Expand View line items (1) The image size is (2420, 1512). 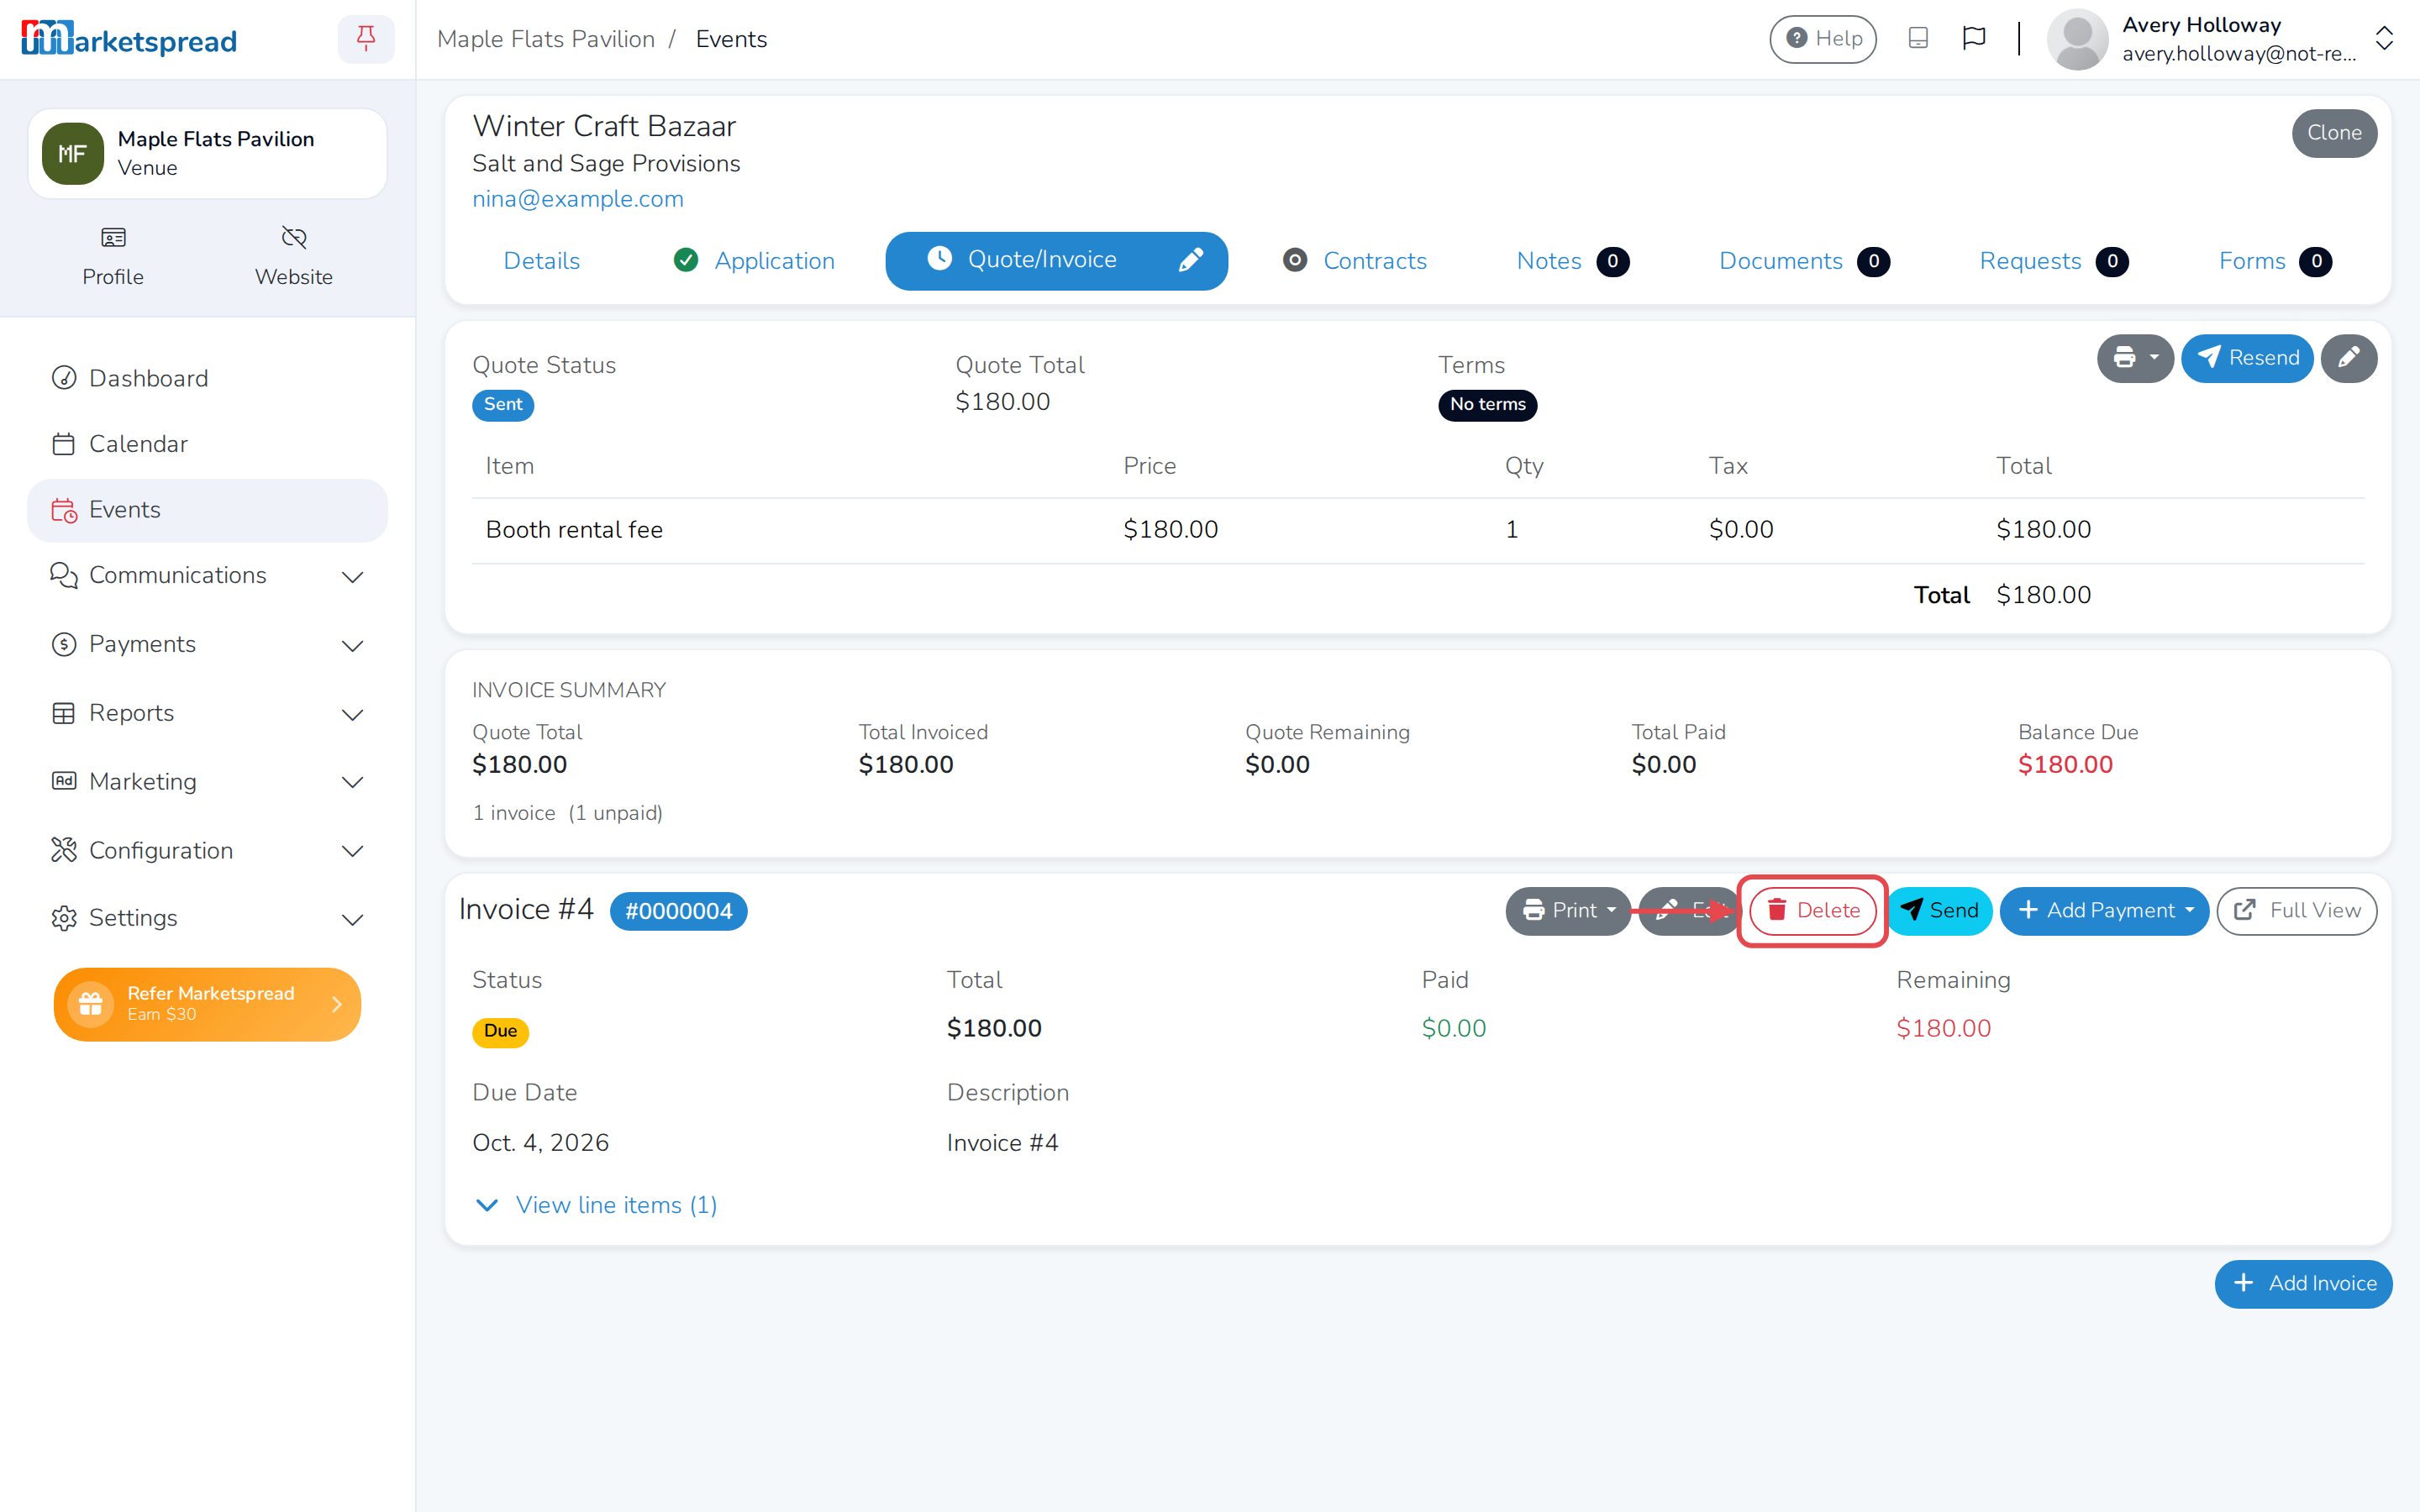pyautogui.click(x=596, y=1205)
